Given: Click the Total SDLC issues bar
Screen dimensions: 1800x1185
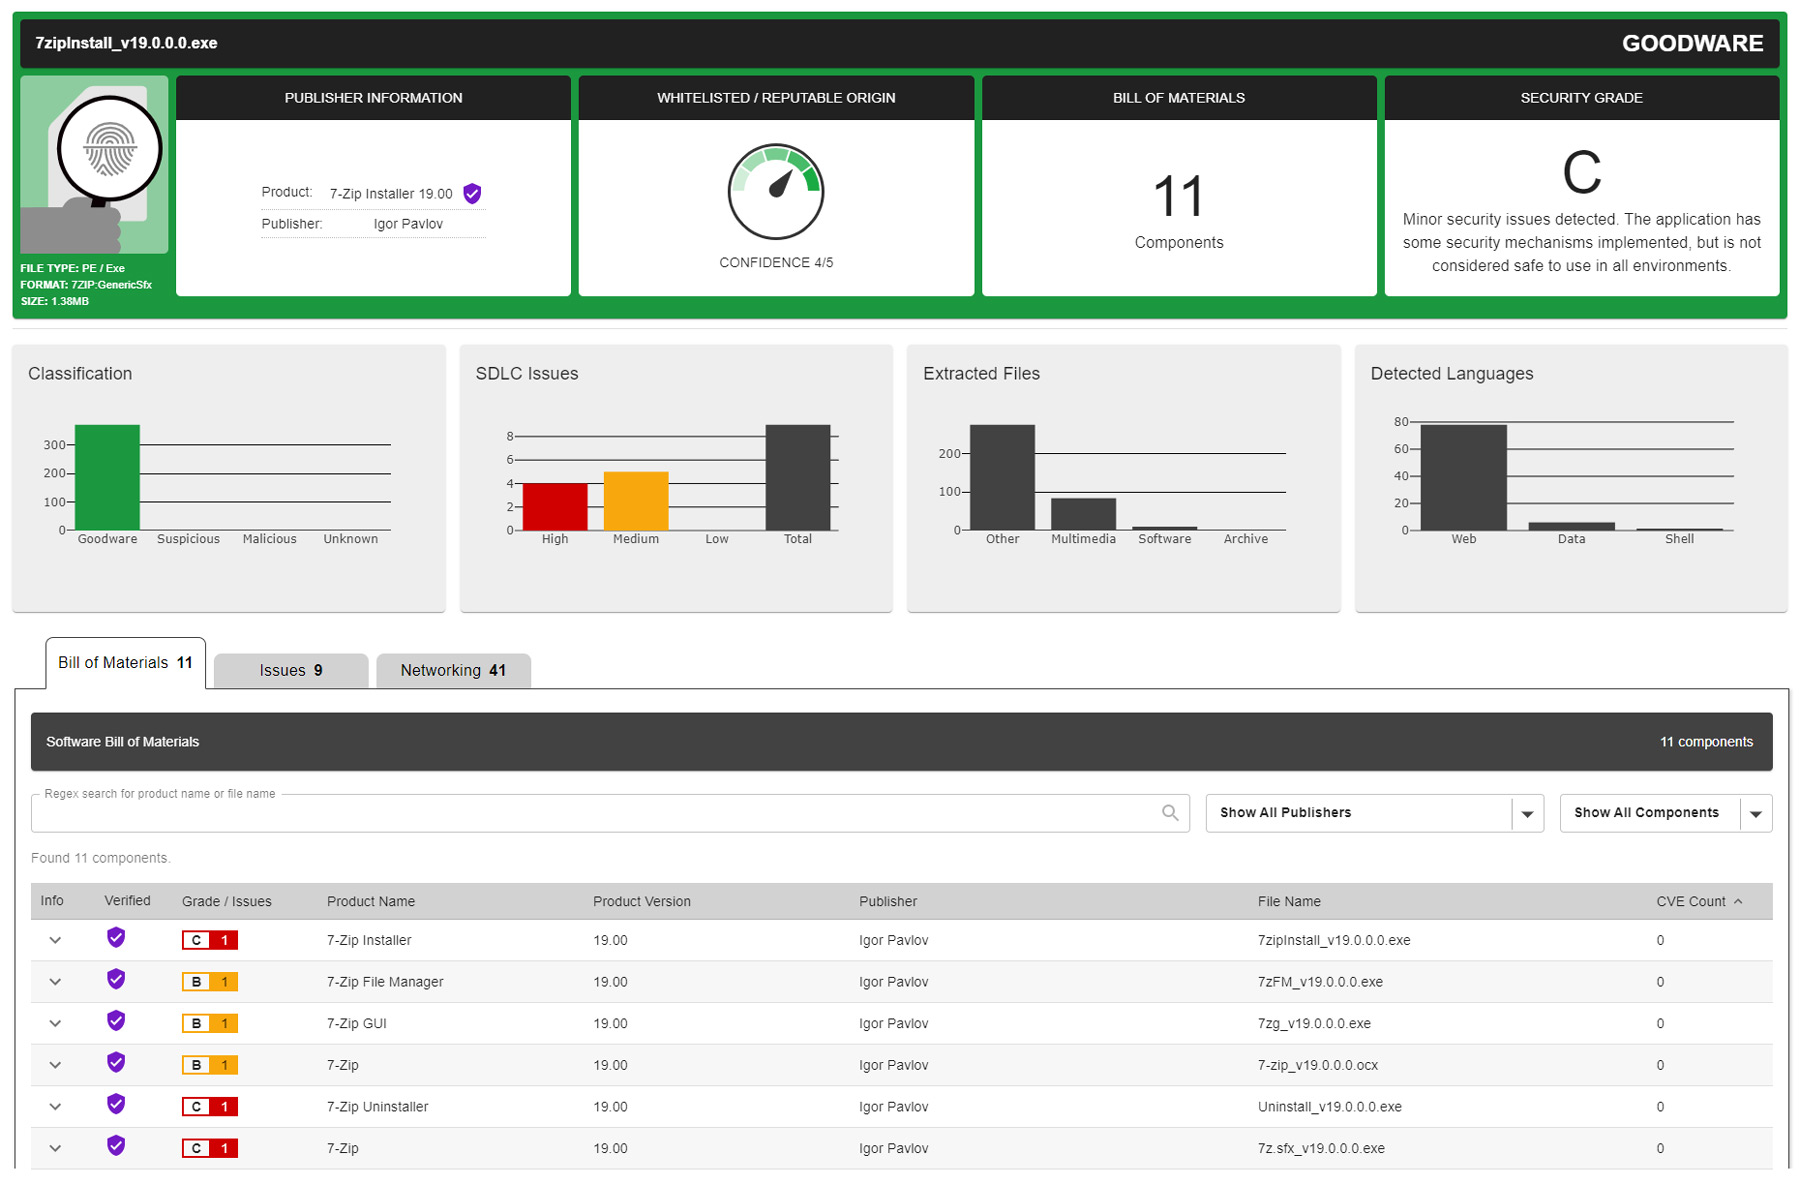Looking at the screenshot, I should pos(798,477).
